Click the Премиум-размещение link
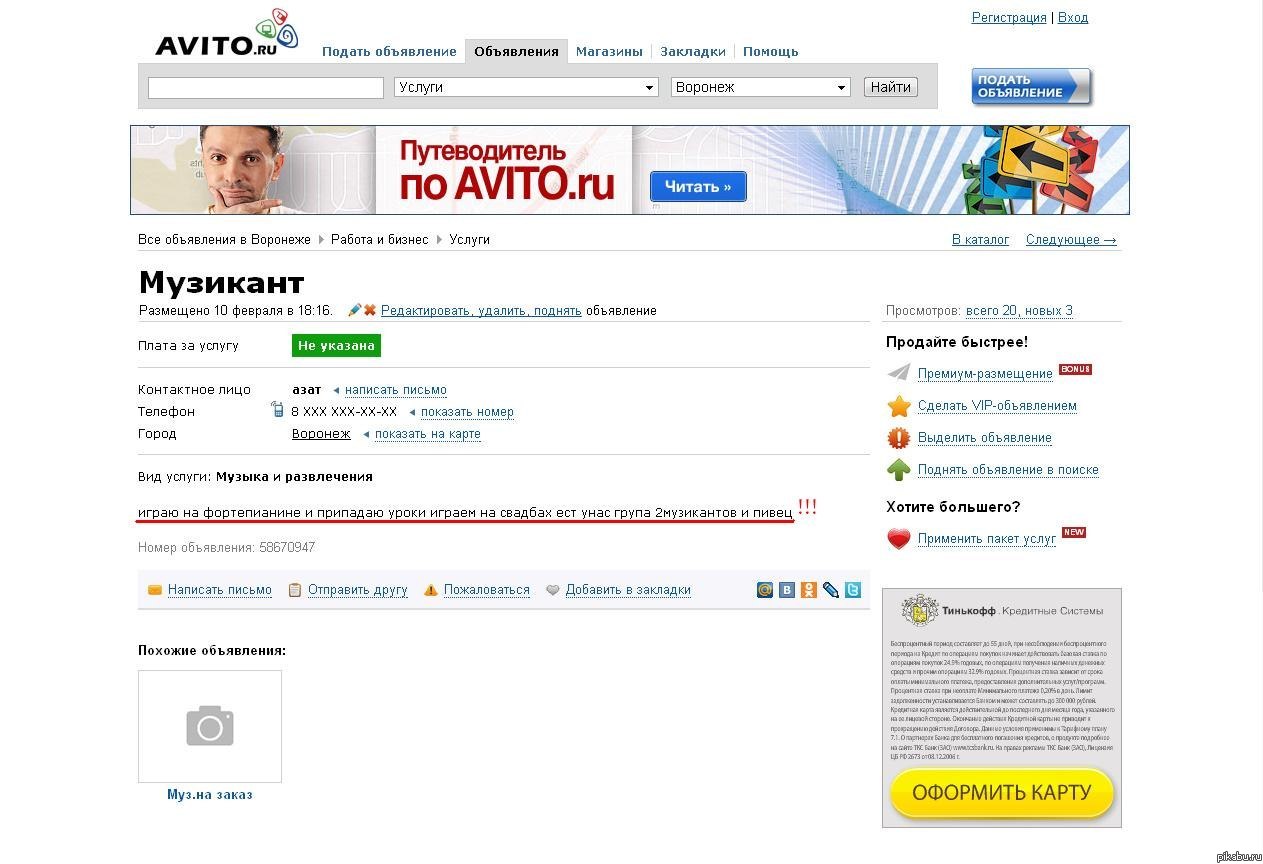The width and height of the screenshot is (1263, 864). [985, 374]
